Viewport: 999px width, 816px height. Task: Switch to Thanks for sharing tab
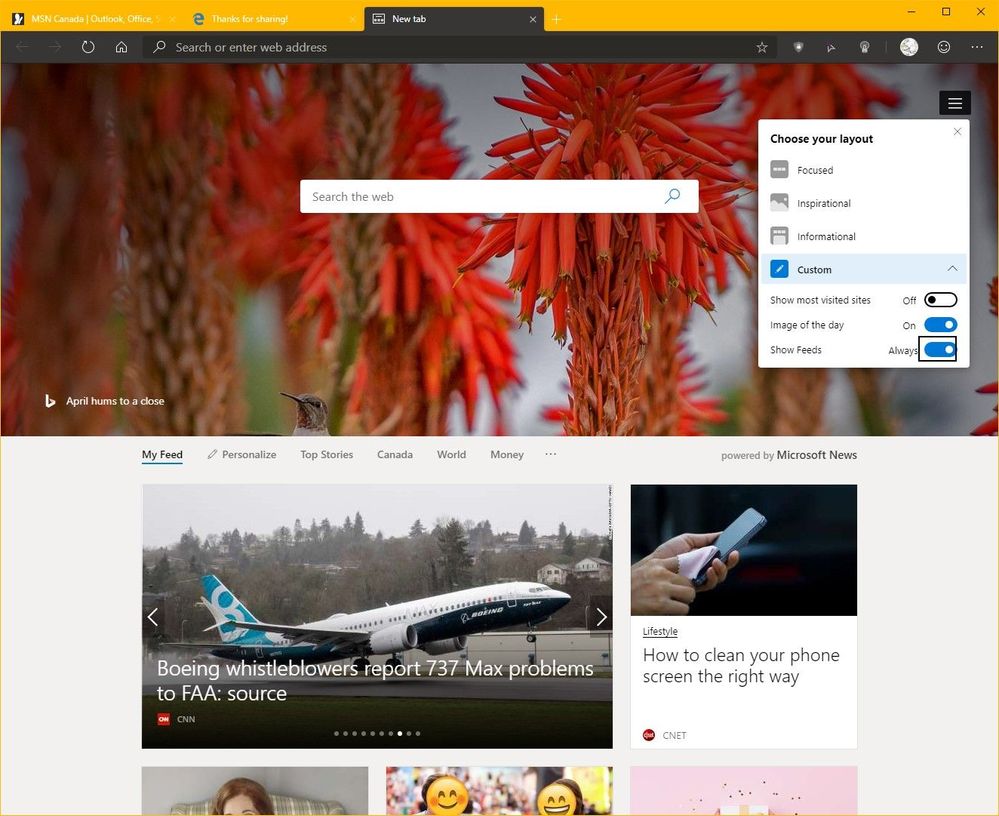272,19
